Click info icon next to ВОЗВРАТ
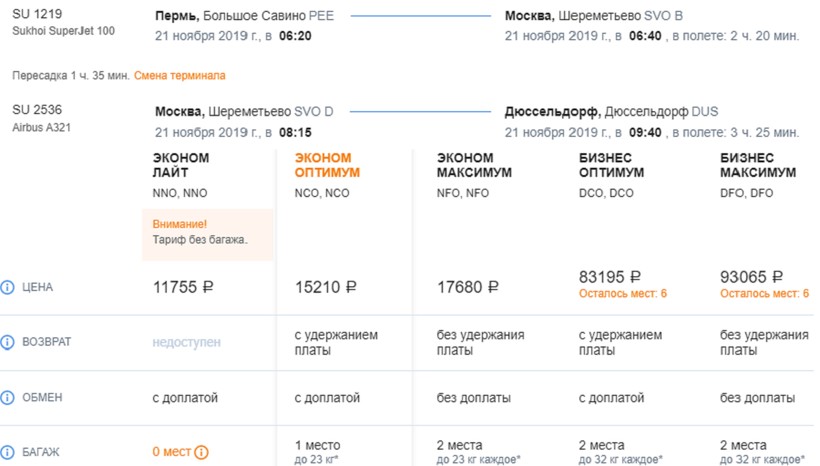 (x=8, y=343)
